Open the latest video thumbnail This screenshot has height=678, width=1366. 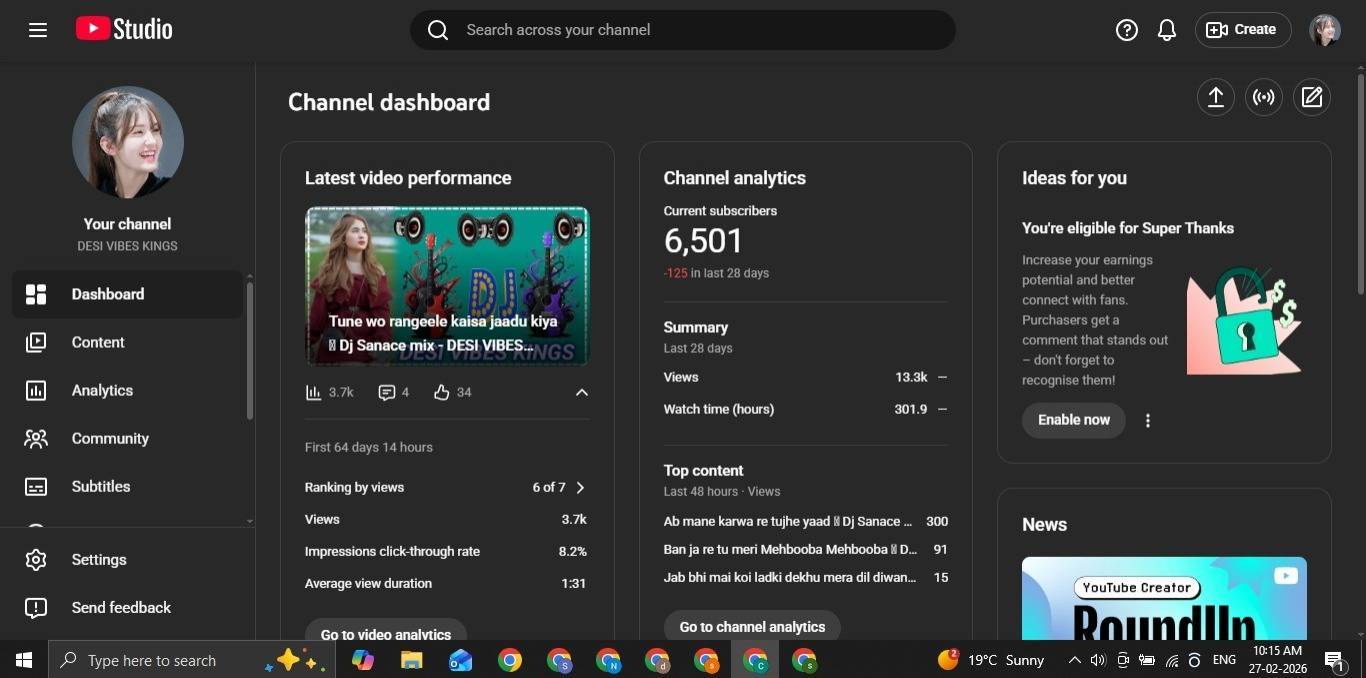(447, 286)
